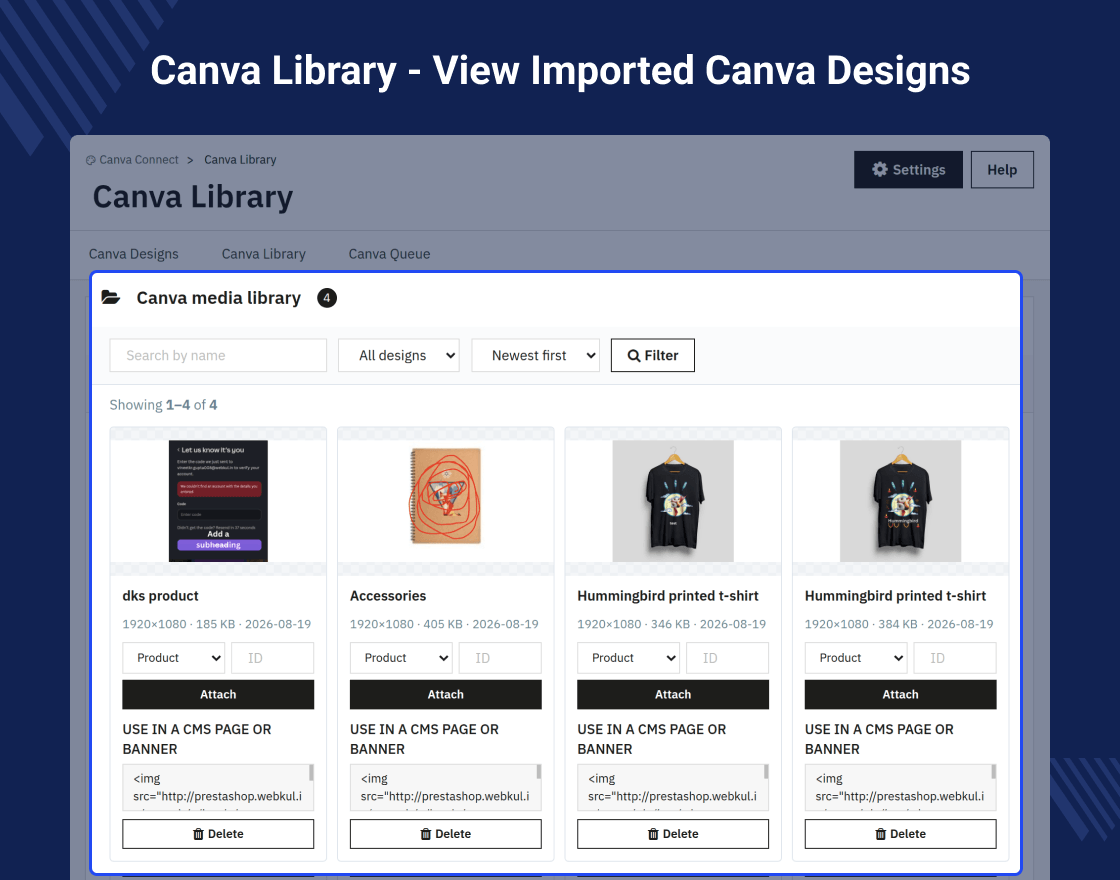This screenshot has width=1120, height=880.
Task: Focus the Search by name field
Action: [218, 355]
